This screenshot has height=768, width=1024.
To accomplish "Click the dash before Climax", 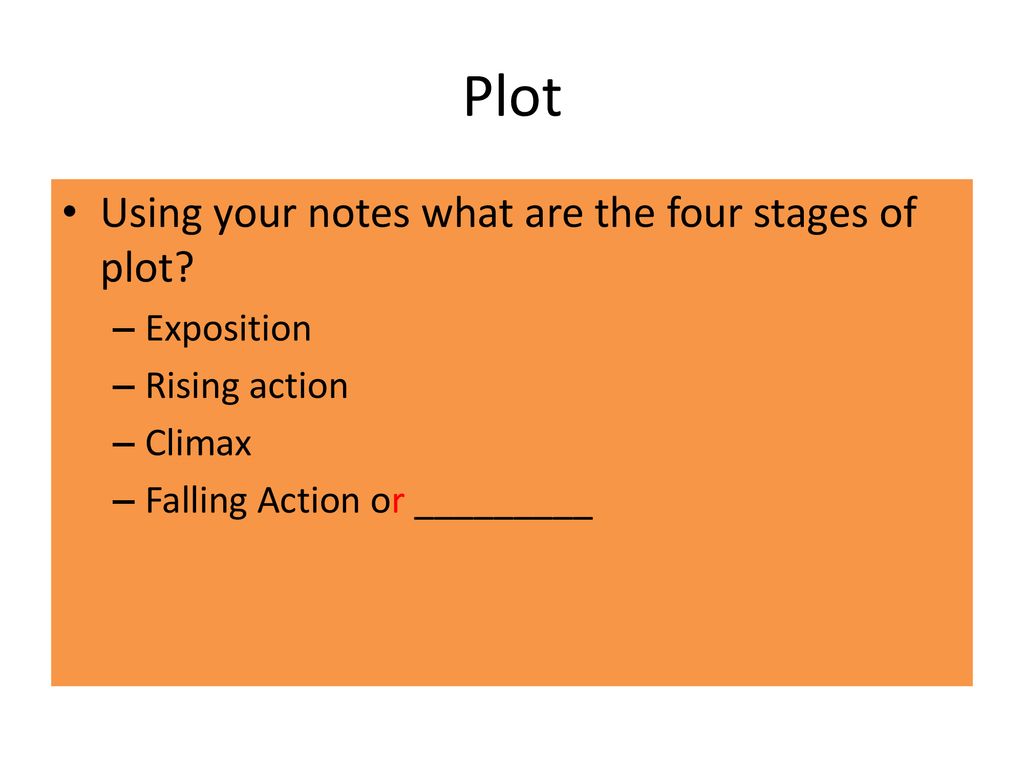I will point(123,445).
